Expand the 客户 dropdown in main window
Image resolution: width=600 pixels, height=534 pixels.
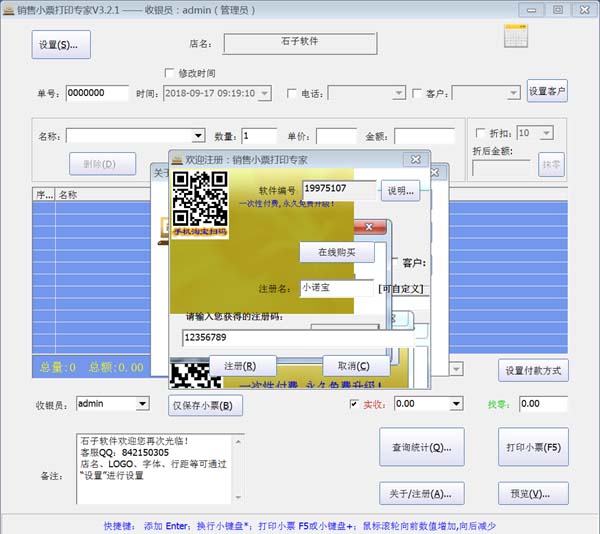point(513,93)
